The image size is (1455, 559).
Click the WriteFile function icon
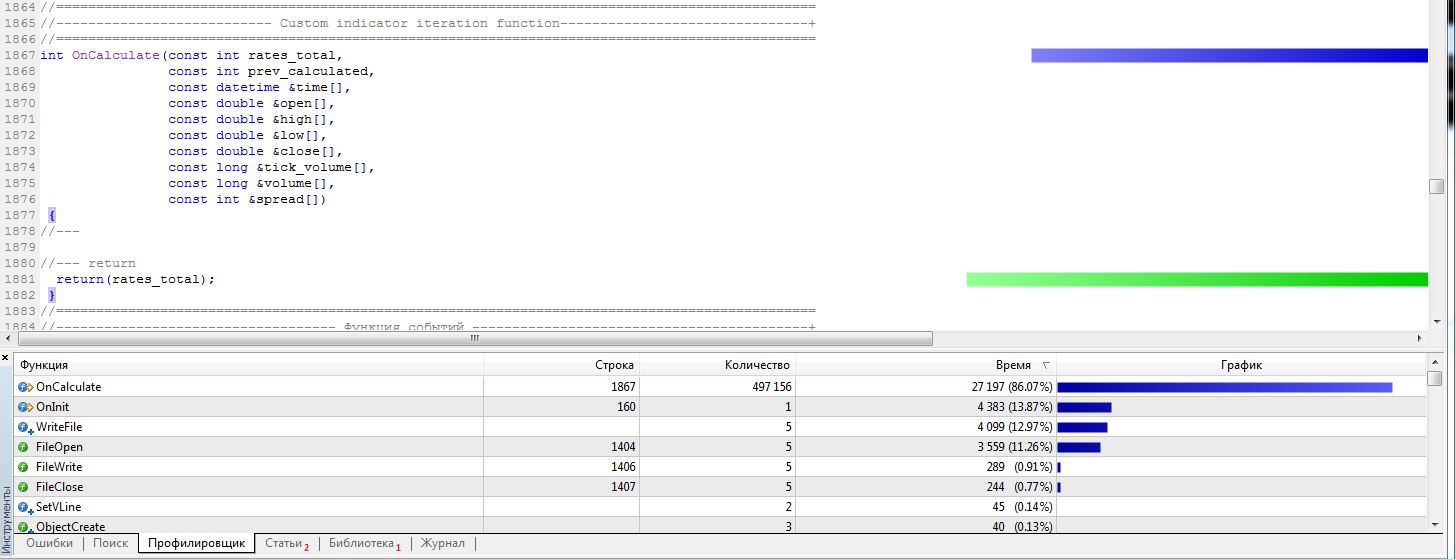[x=25, y=427]
